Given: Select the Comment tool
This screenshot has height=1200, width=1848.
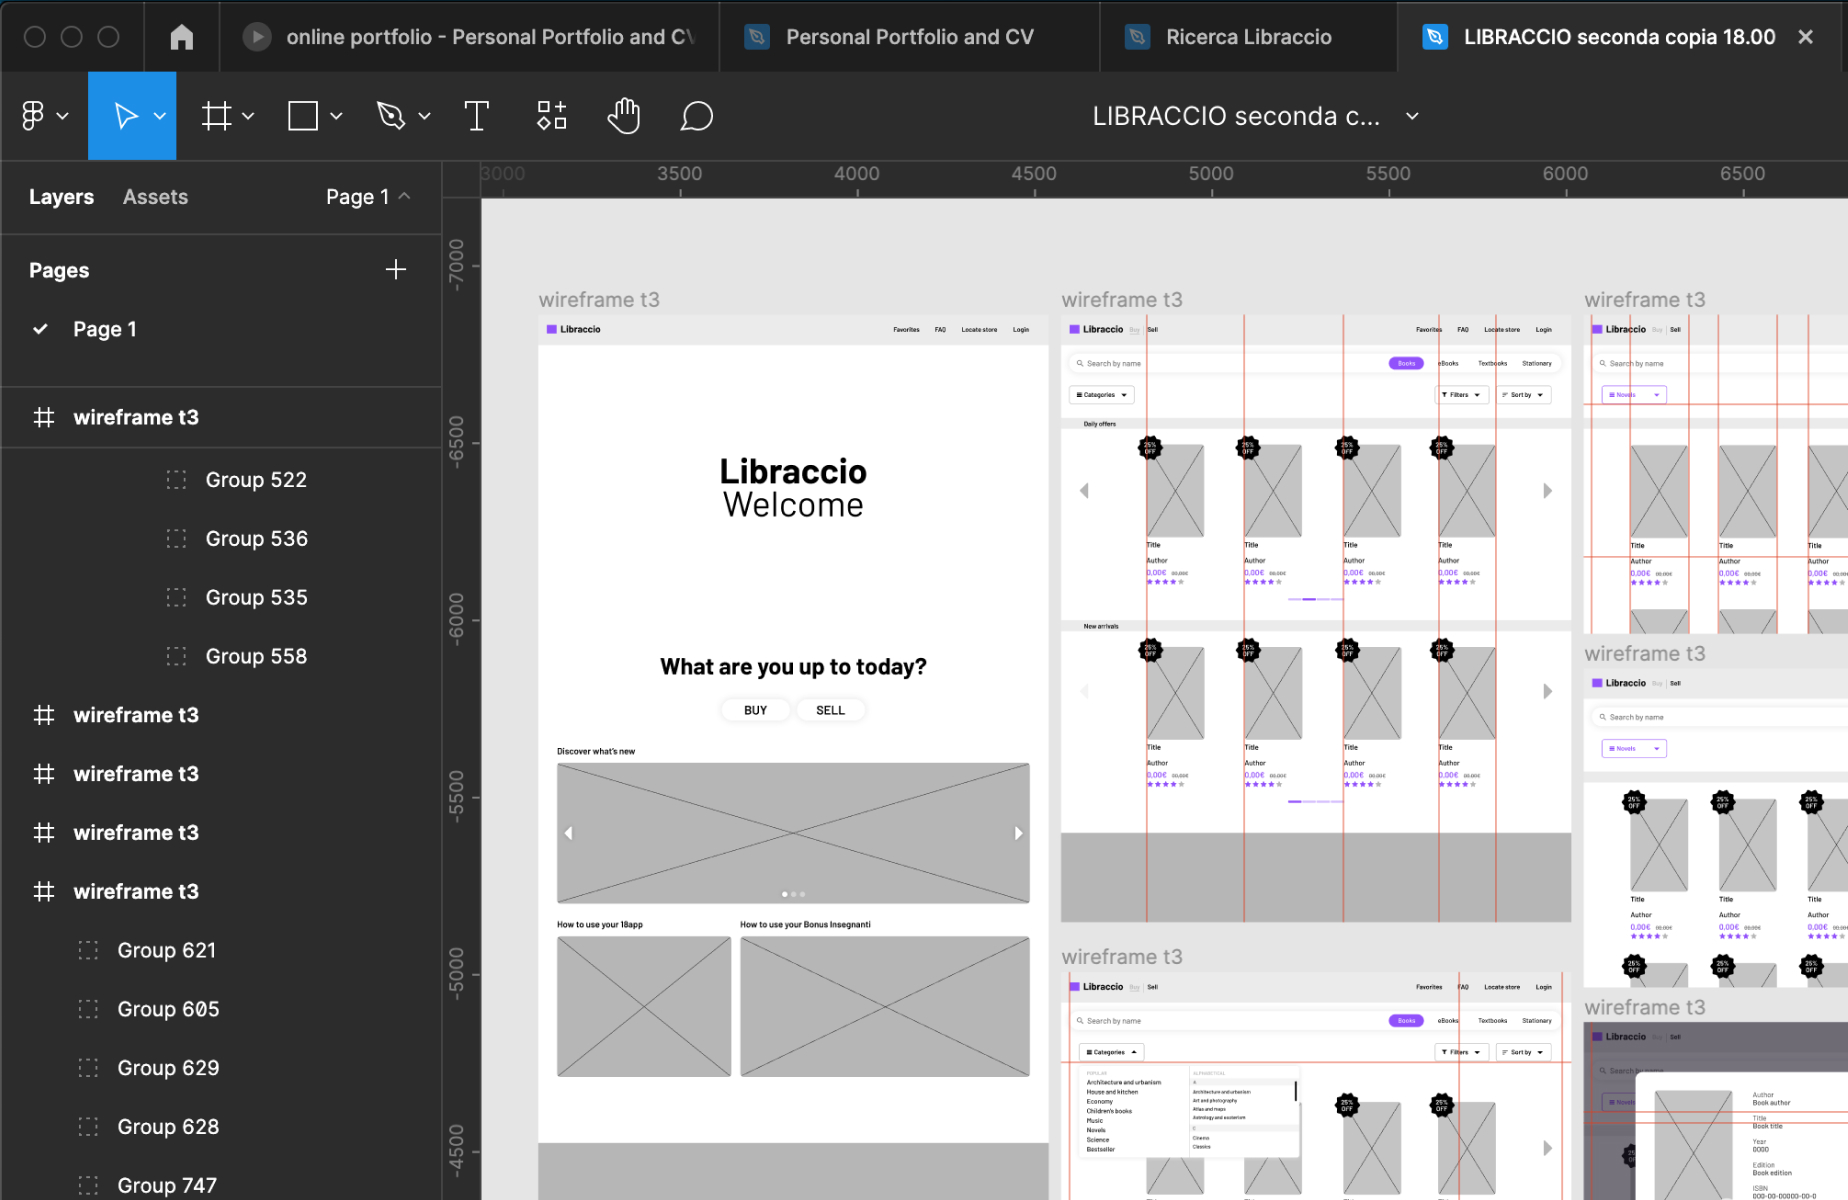Looking at the screenshot, I should 696,116.
